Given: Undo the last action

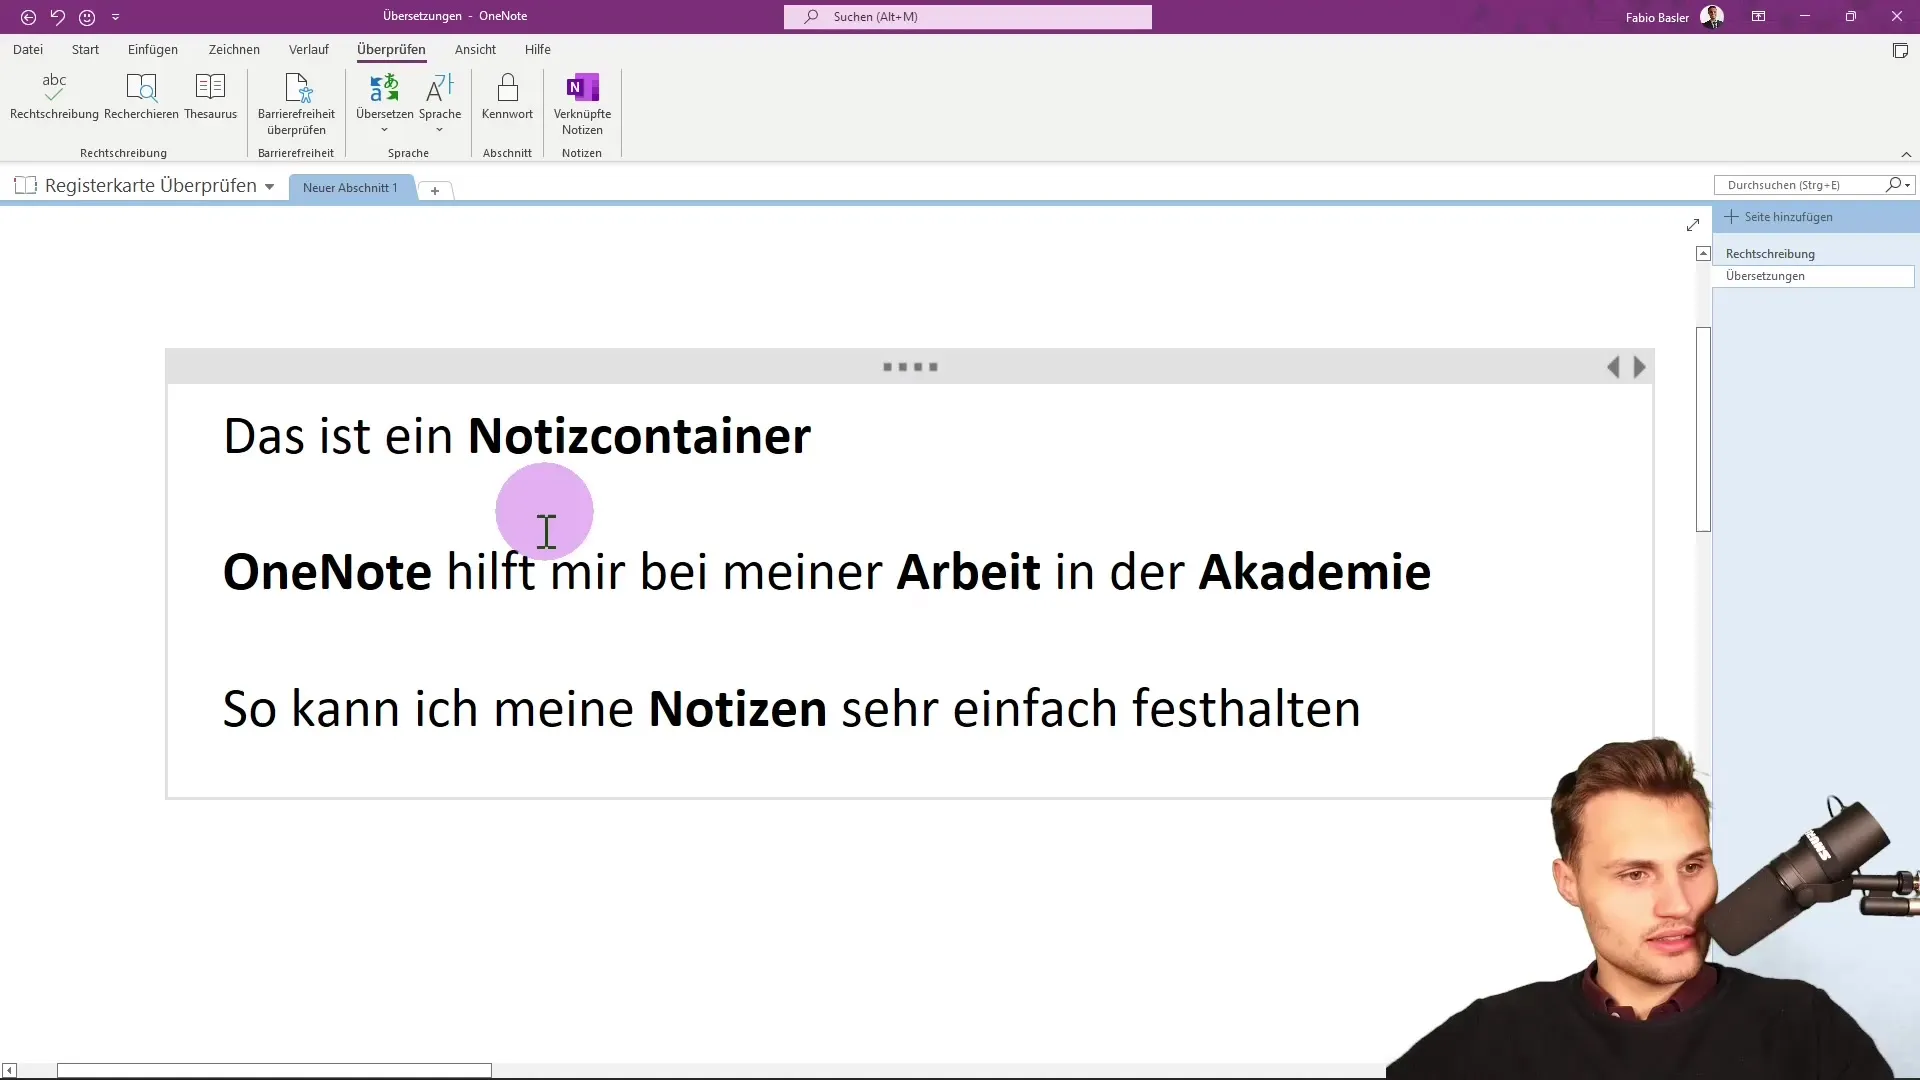Looking at the screenshot, I should 57,17.
